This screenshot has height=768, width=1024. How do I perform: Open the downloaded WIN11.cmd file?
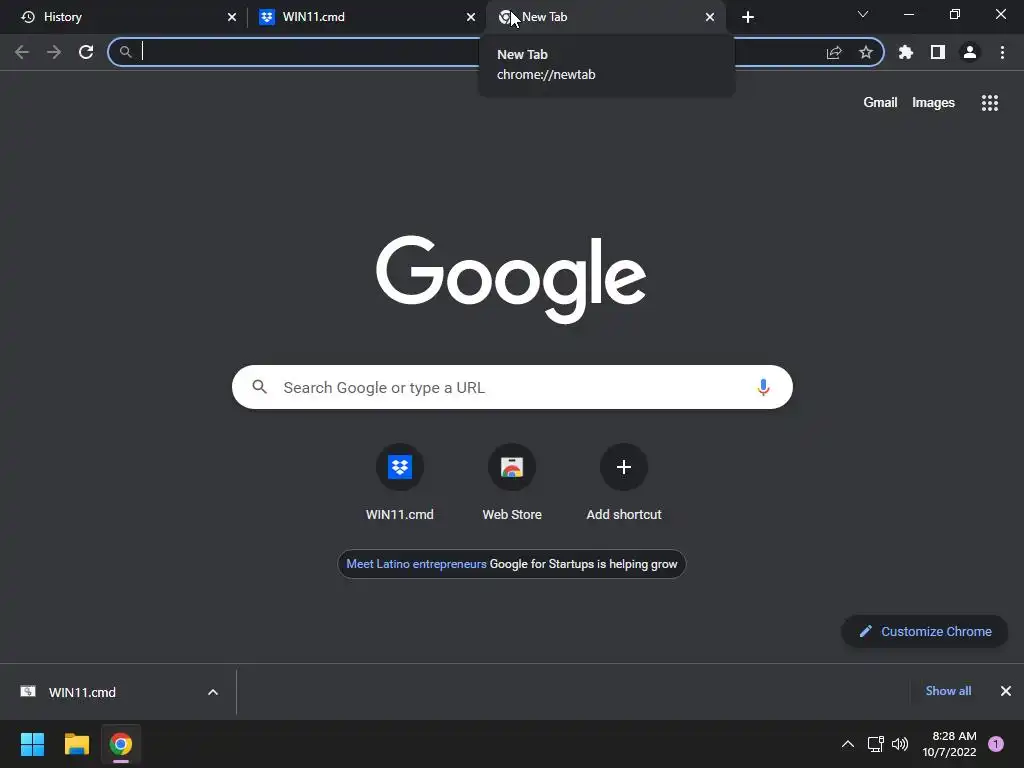[82, 692]
